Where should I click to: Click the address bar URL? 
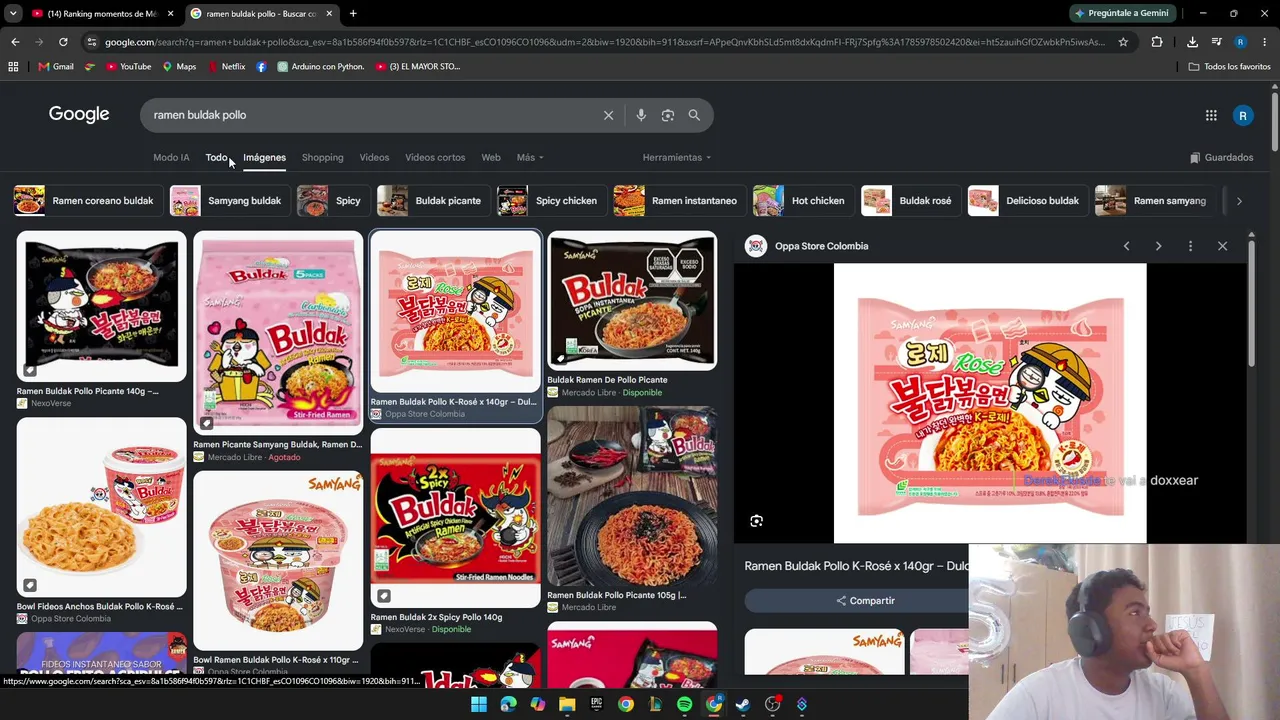click(x=605, y=42)
